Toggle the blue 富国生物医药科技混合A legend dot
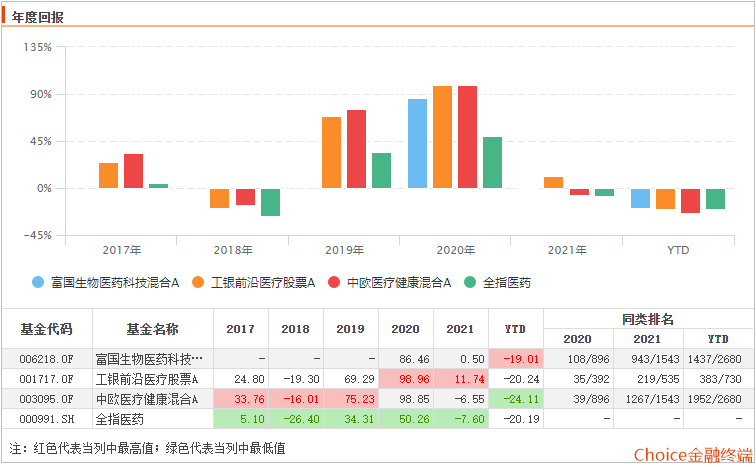Viewport: 756px width, 467px height. (x=38, y=282)
